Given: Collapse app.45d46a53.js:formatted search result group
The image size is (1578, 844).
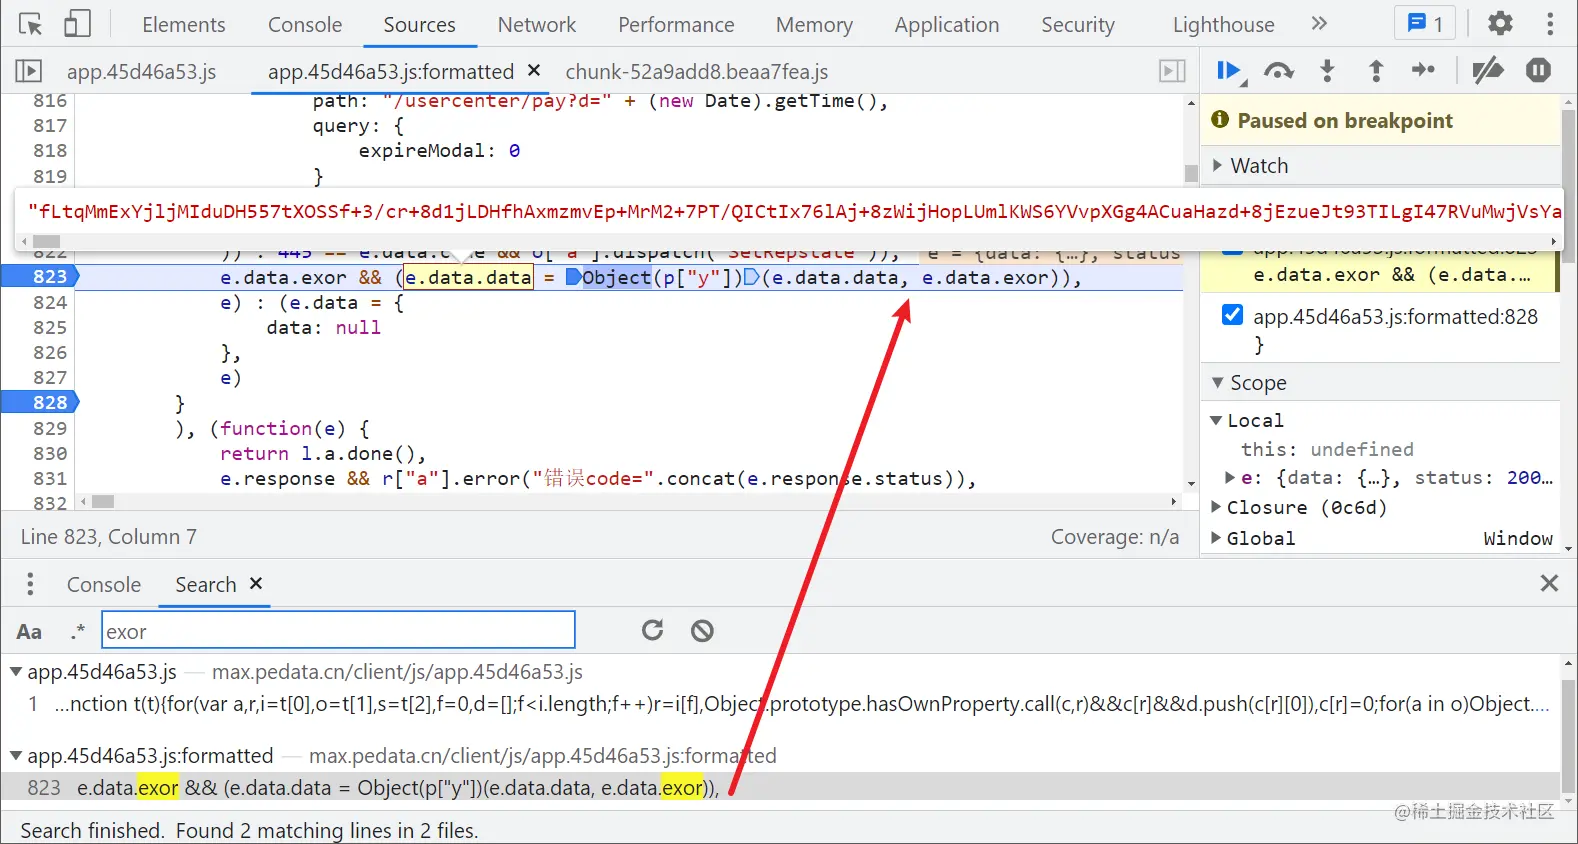Looking at the screenshot, I should click(x=16, y=756).
